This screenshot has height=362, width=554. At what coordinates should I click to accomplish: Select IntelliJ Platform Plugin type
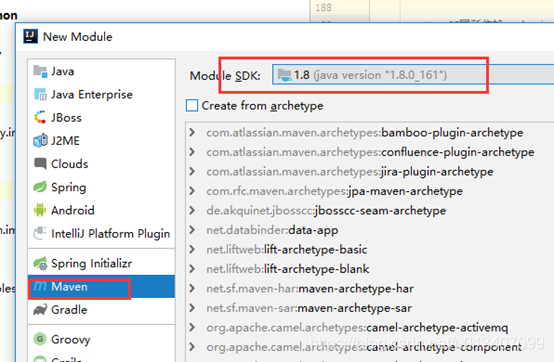101,233
